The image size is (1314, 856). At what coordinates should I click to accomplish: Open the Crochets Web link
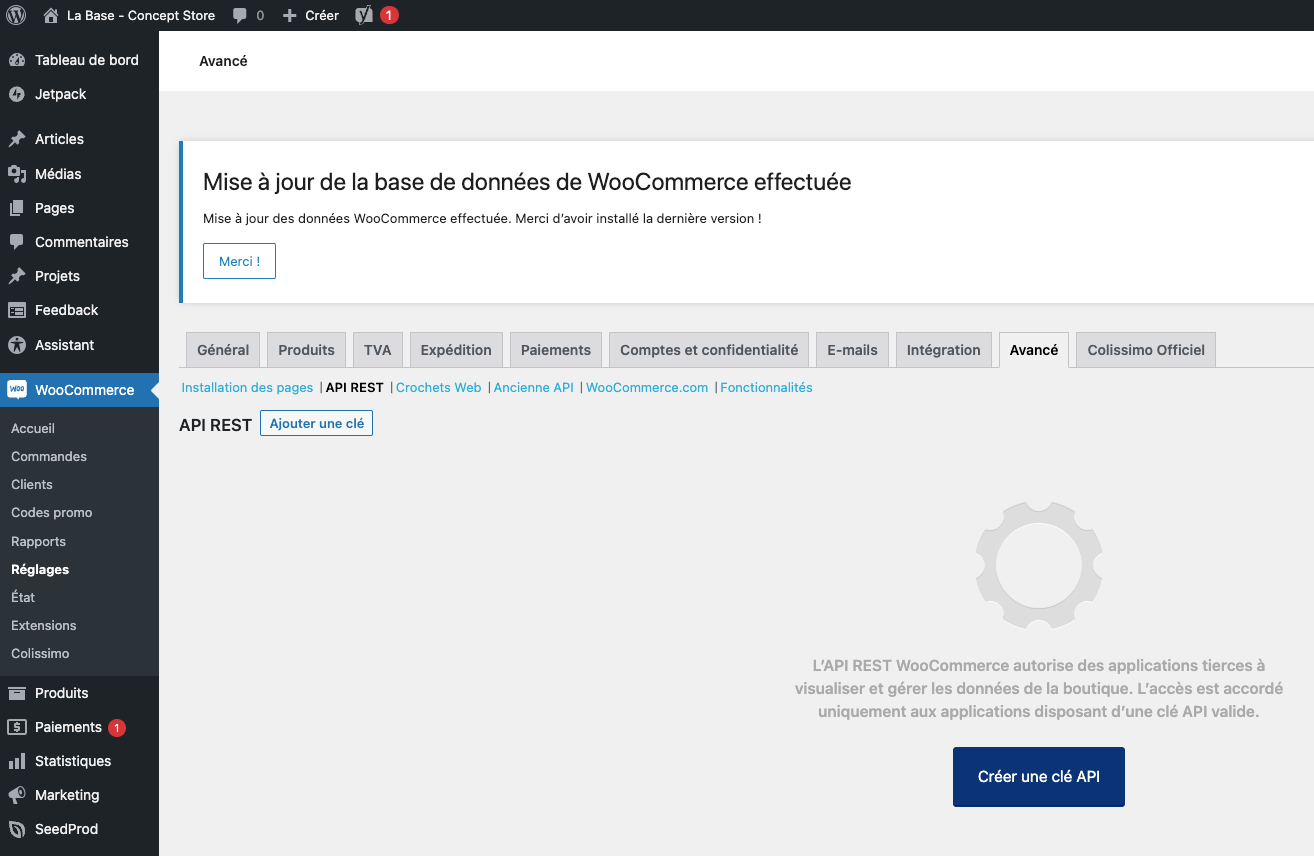pyautogui.click(x=438, y=387)
